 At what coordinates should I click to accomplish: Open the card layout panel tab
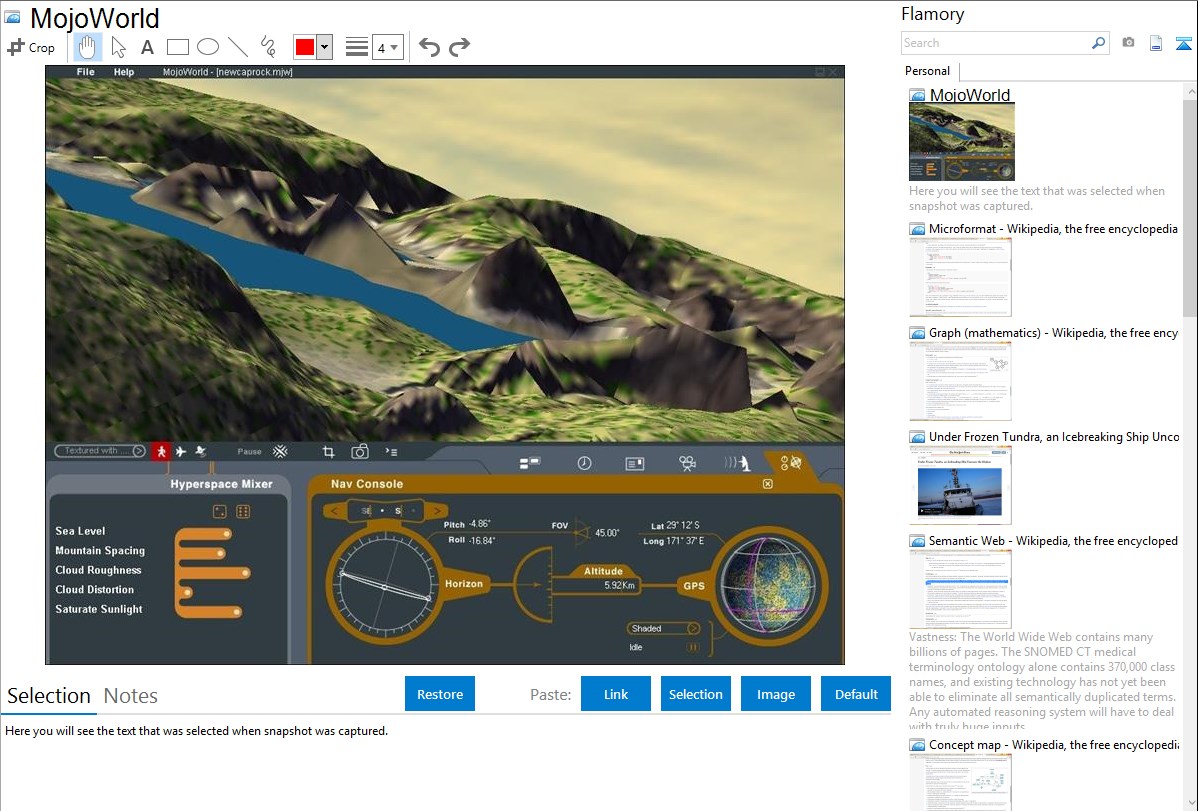(635, 463)
